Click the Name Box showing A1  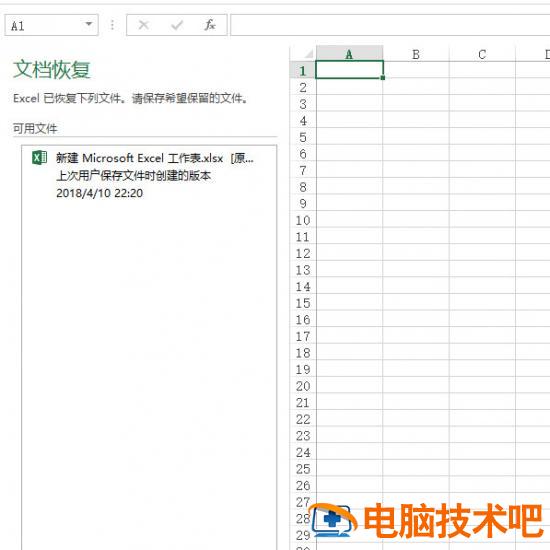52,25
